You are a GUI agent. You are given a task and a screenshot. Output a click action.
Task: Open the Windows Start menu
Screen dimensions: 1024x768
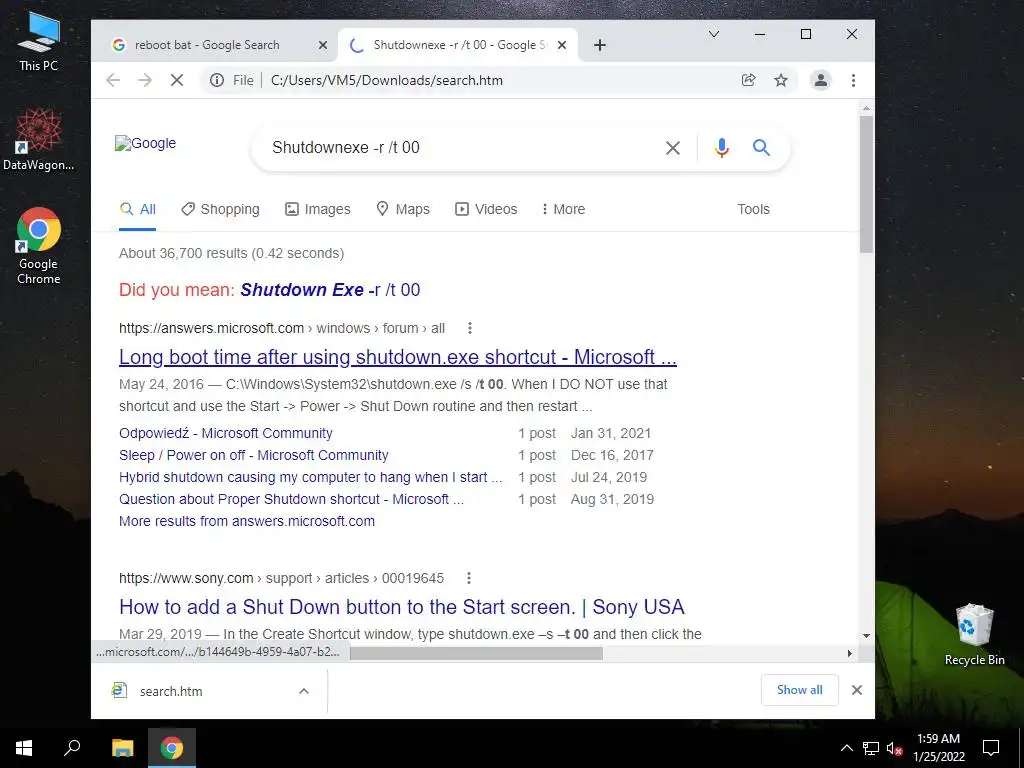click(24, 748)
